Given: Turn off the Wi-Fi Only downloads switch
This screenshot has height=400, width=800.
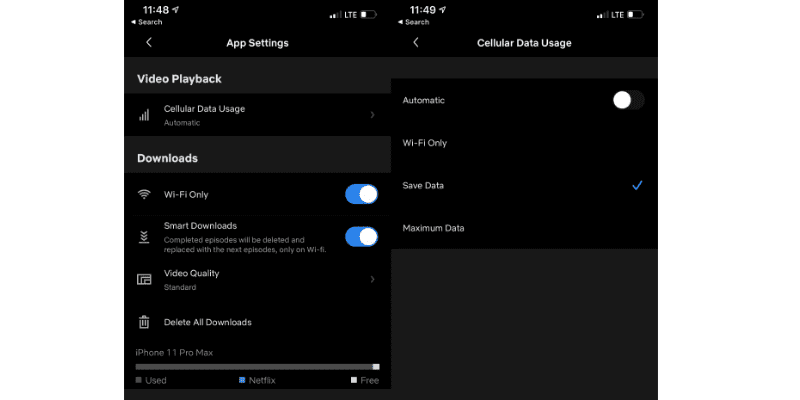Looking at the screenshot, I should coord(362,194).
